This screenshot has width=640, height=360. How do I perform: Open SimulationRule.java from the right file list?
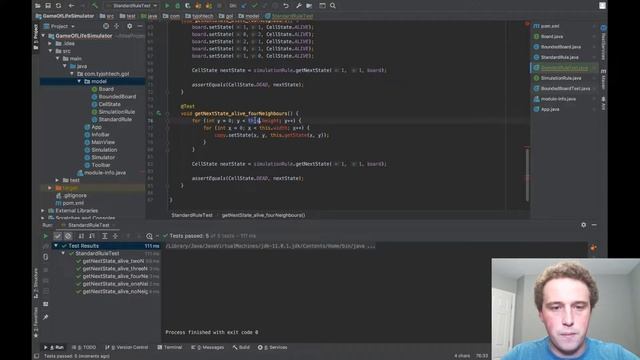click(x=558, y=78)
